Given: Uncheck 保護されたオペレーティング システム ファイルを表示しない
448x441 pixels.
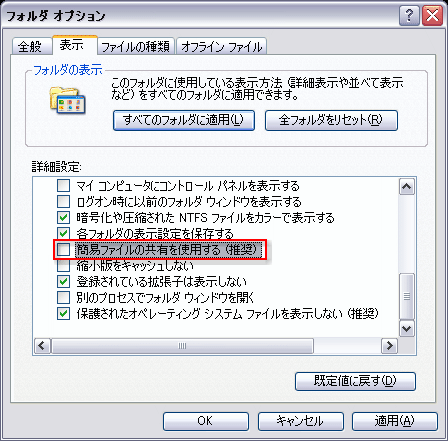Looking at the screenshot, I should coord(63,313).
